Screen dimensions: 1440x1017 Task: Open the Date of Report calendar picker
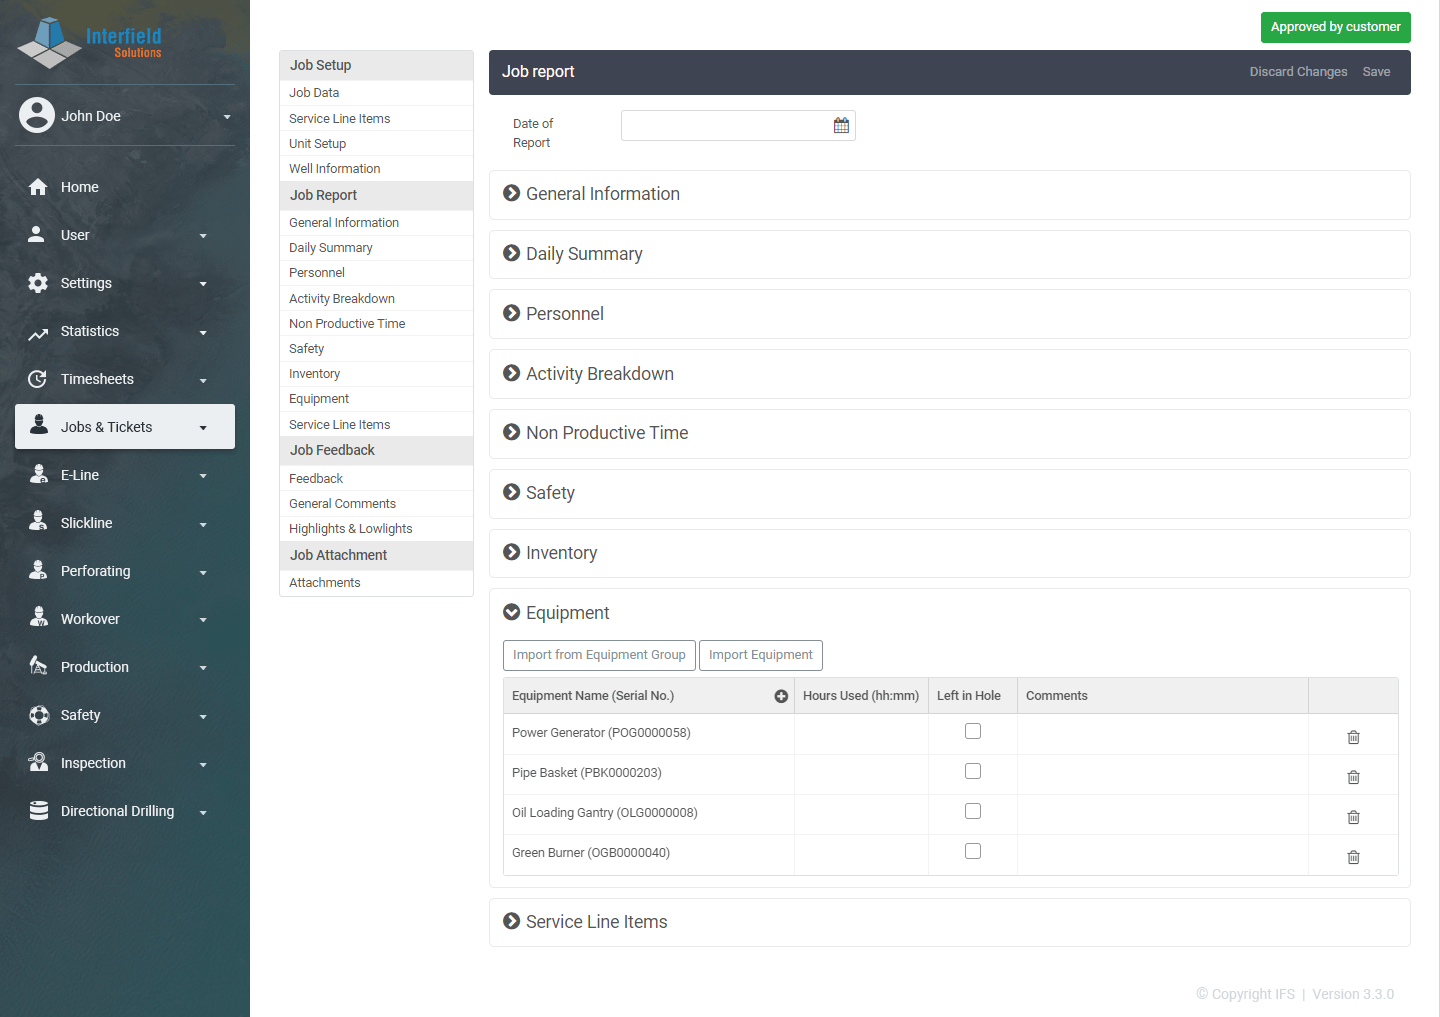coord(841,126)
